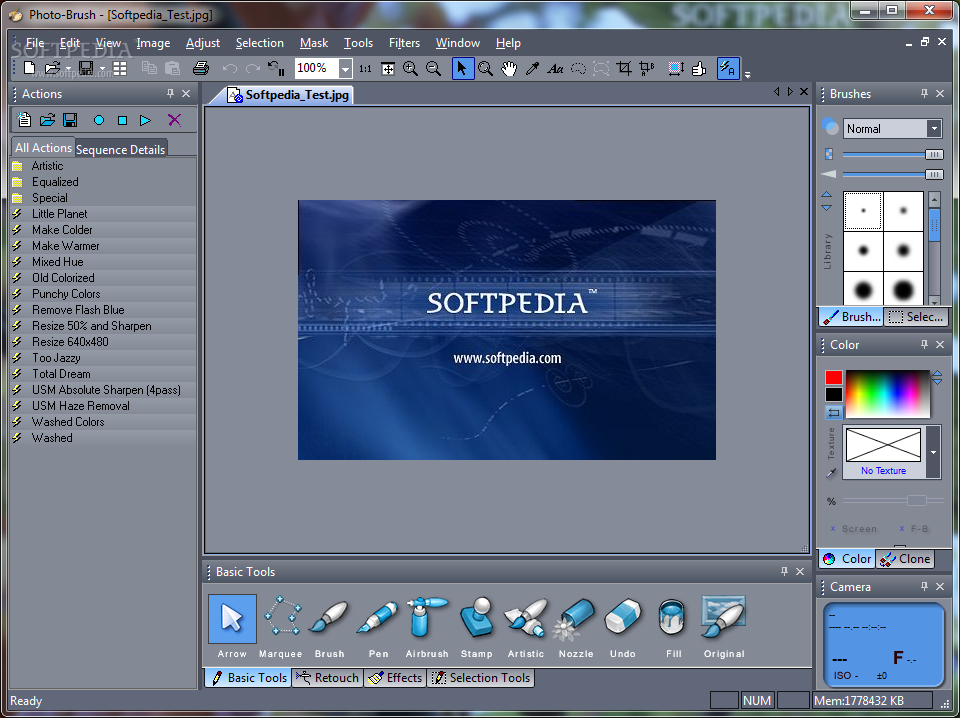Set zoom to actual size 1:1
The image size is (960, 718).
pos(365,69)
